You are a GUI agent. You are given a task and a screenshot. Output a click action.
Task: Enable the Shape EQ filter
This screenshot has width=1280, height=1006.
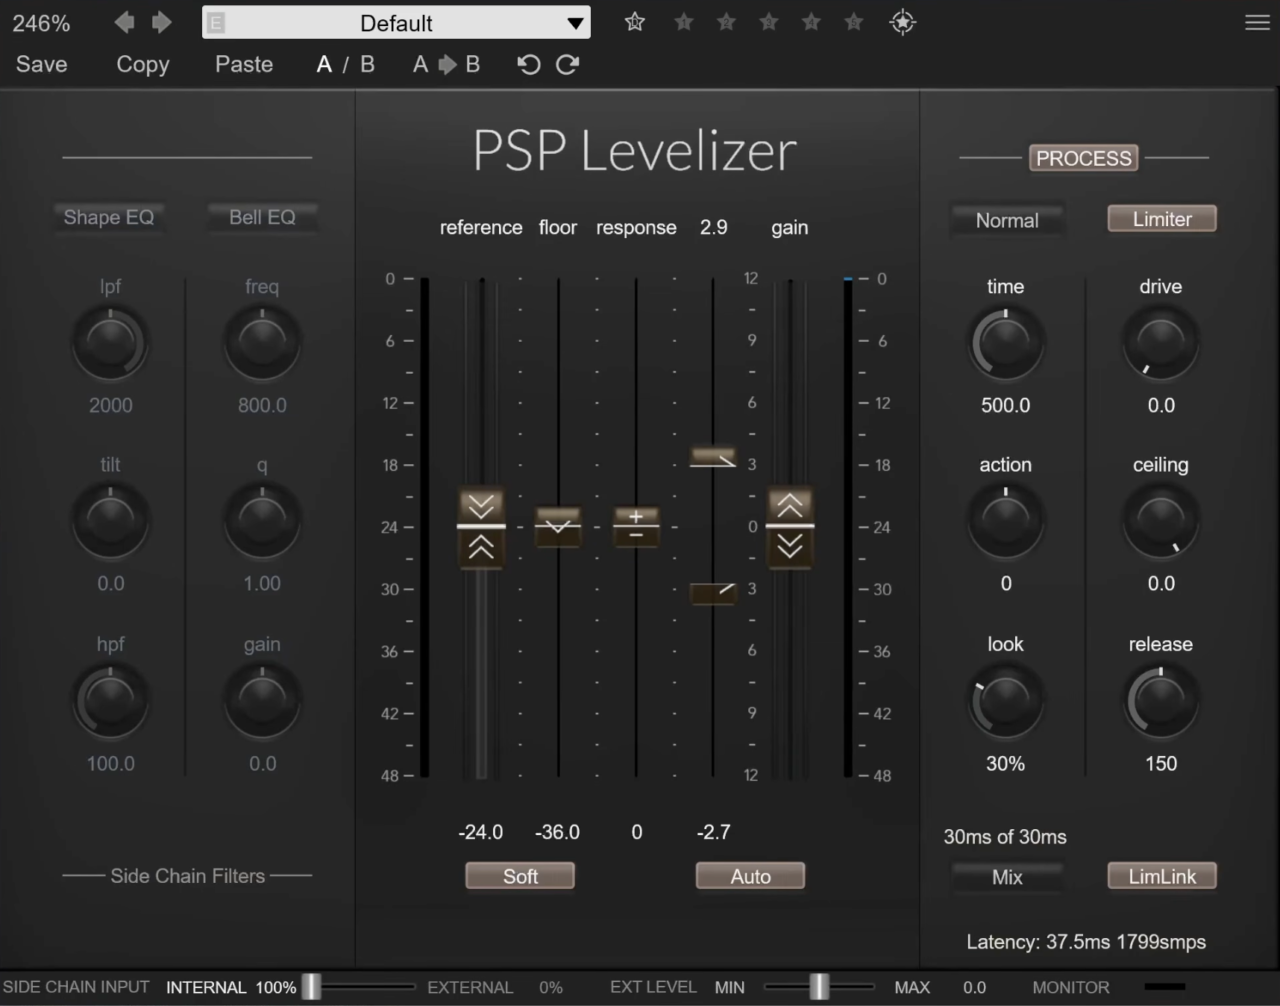109,217
